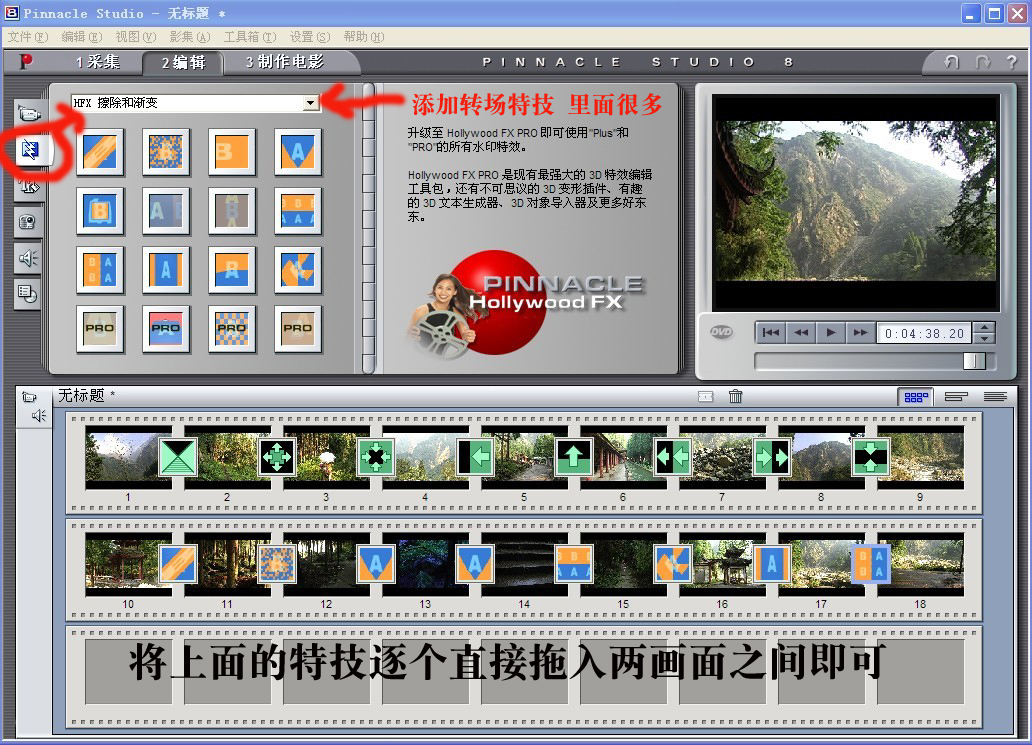Click the transitions group name field
This screenshot has width=1032, height=745.
click(x=187, y=103)
